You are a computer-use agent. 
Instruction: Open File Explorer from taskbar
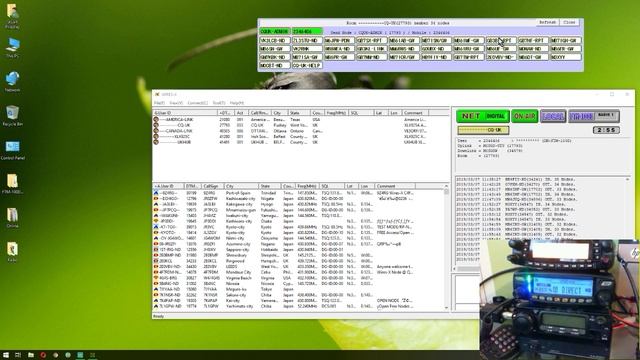31,355
